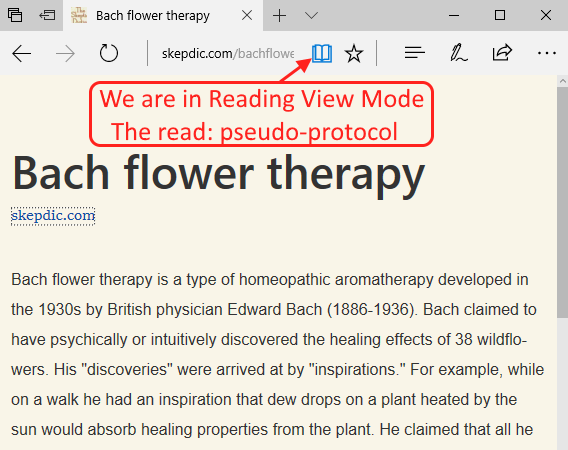Go forward with the right arrow
This screenshot has width=568, height=450.
tap(65, 54)
